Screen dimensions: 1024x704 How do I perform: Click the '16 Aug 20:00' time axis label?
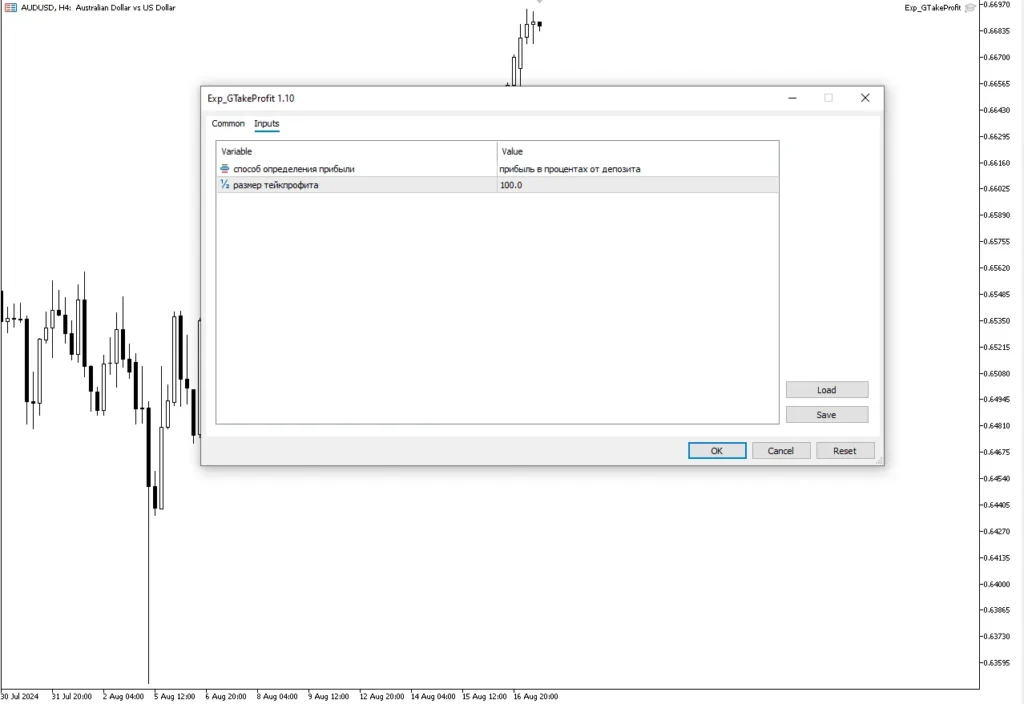(536, 696)
